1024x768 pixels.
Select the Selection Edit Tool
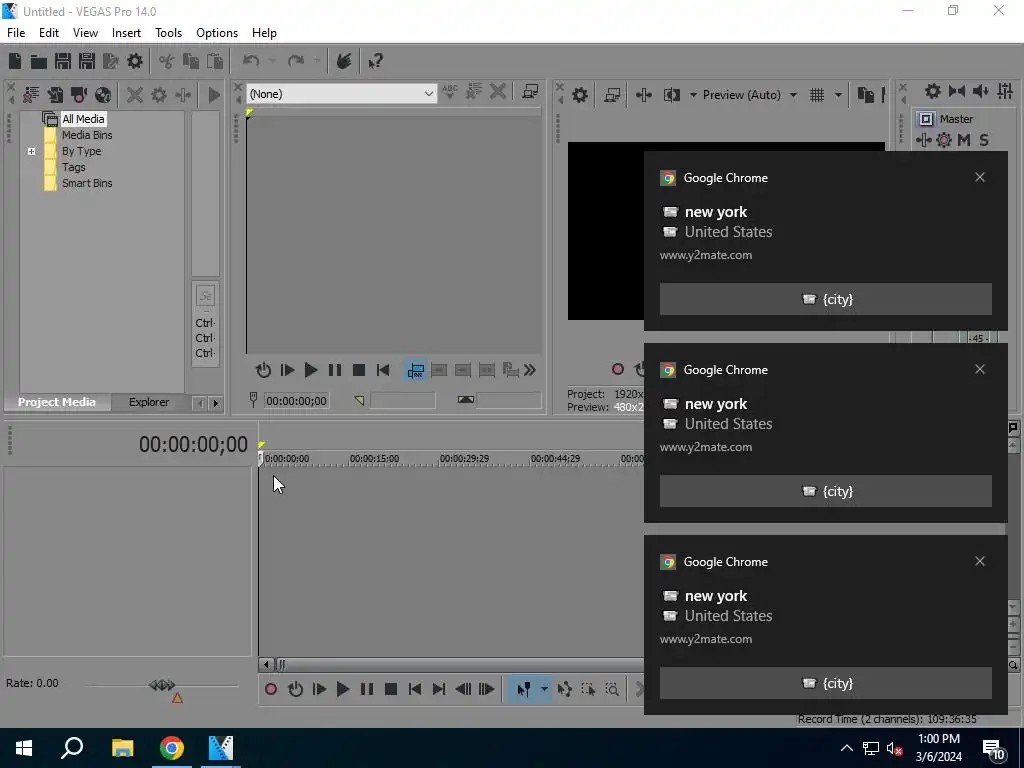point(588,689)
